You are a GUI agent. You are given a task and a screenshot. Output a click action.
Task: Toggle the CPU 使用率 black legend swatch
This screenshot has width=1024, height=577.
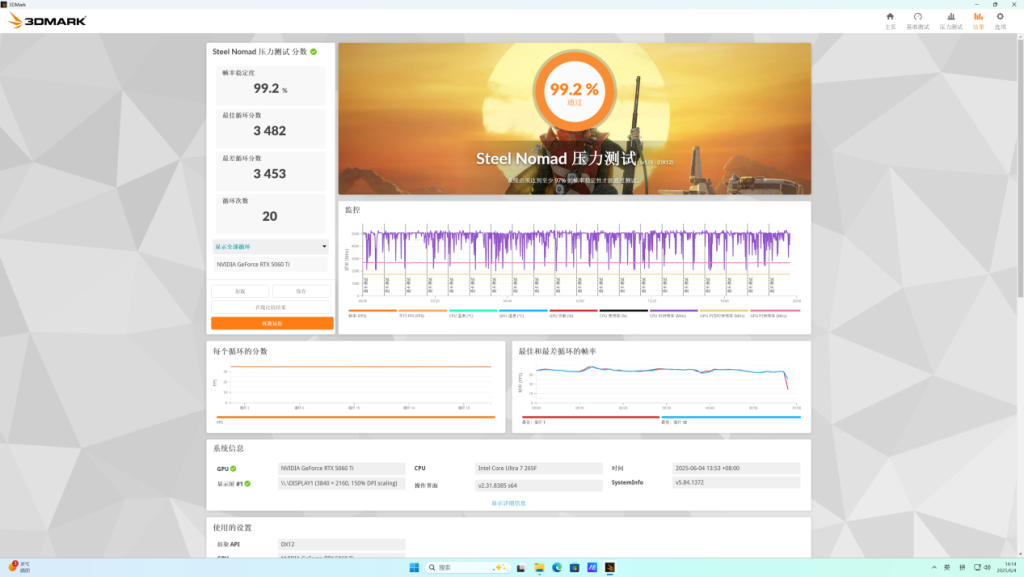pyautogui.click(x=624, y=311)
